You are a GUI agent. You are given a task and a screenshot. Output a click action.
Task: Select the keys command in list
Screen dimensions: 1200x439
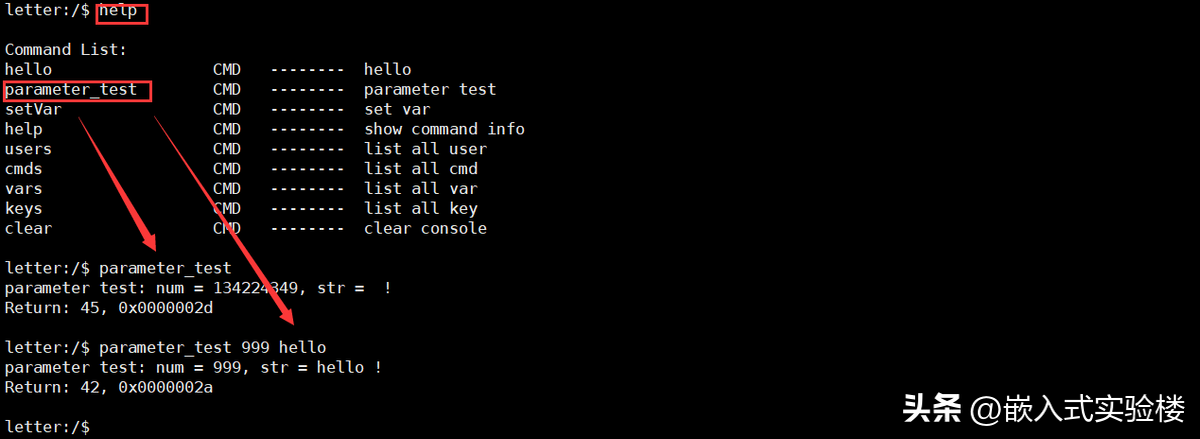(24, 209)
